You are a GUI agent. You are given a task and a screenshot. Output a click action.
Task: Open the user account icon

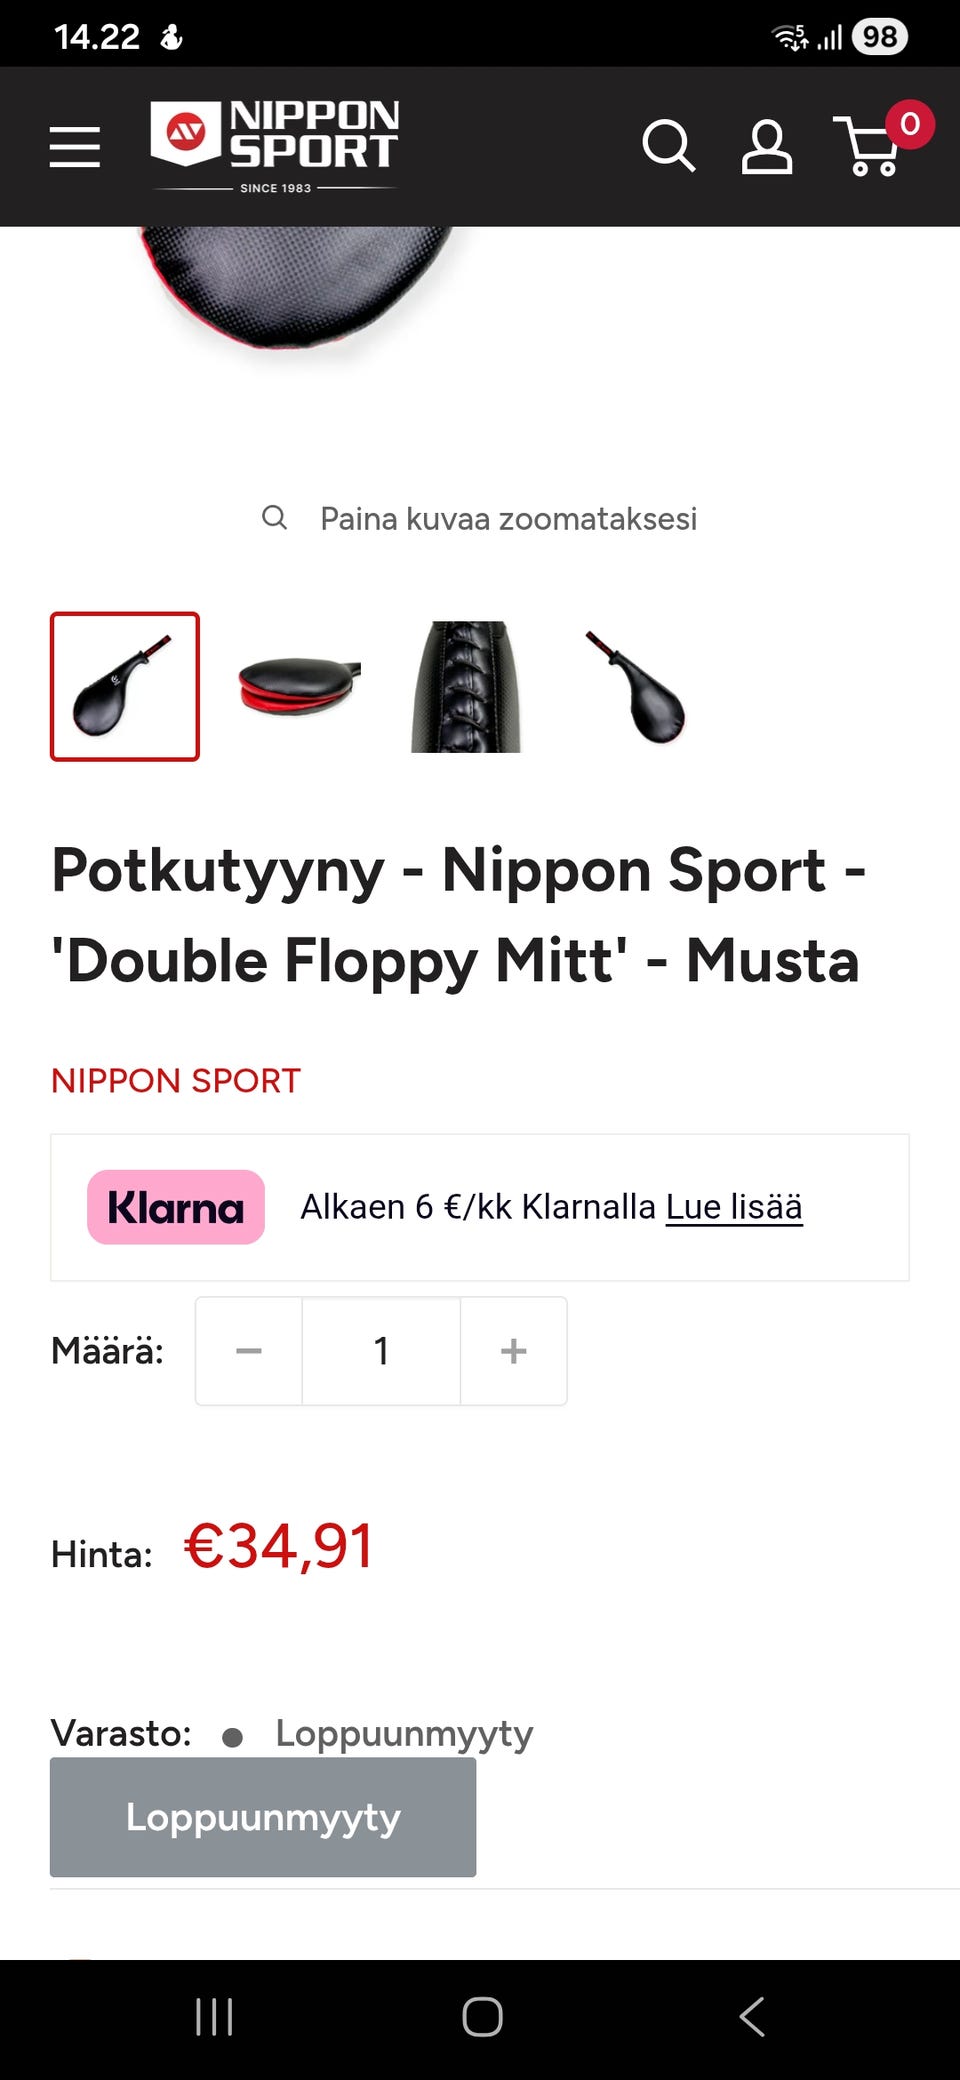point(767,147)
